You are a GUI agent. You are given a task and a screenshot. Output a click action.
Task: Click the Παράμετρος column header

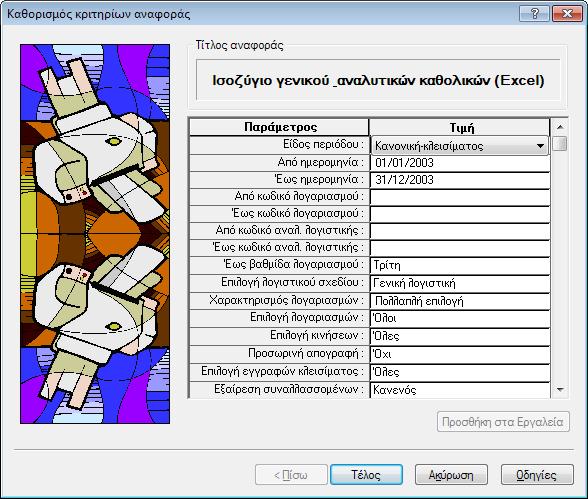(279, 127)
